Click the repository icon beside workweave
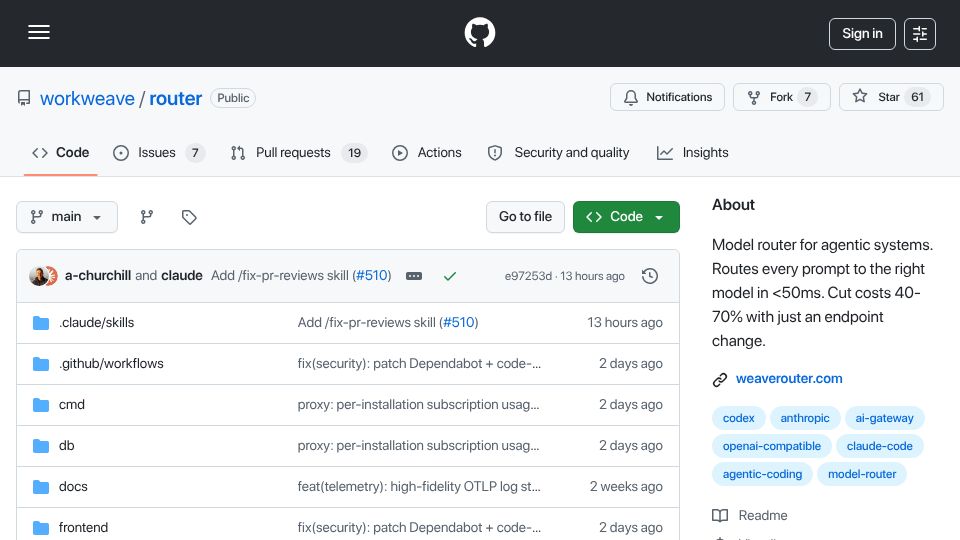The height and width of the screenshot is (540, 960). 24,98
